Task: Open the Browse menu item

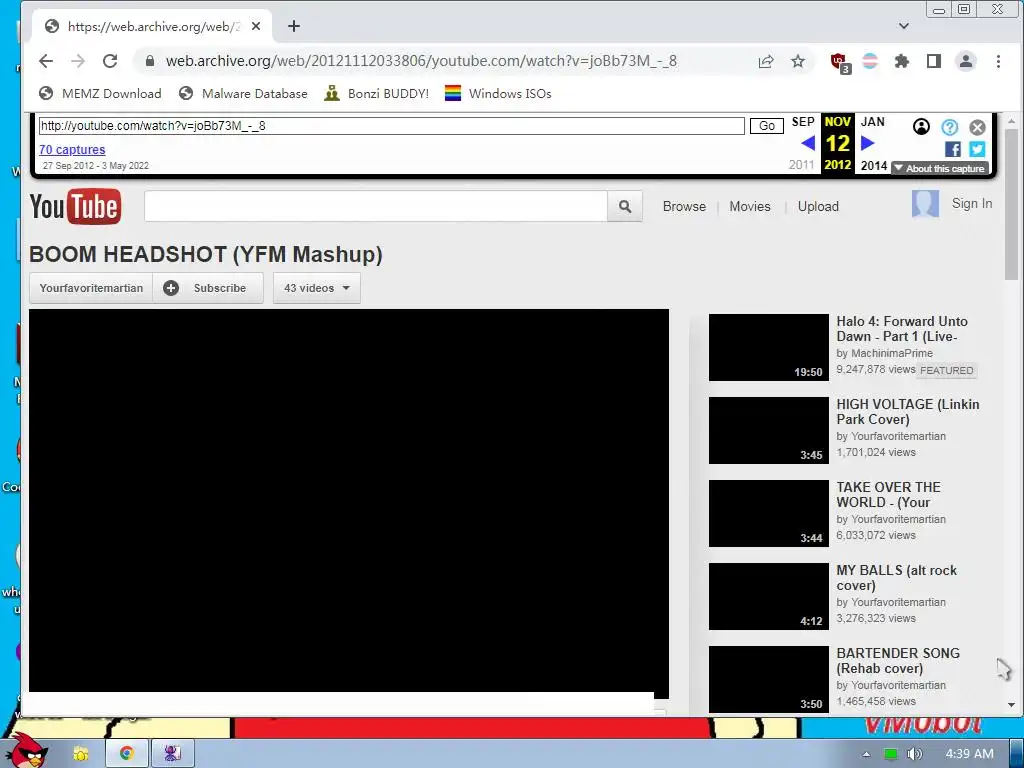Action: pos(684,206)
